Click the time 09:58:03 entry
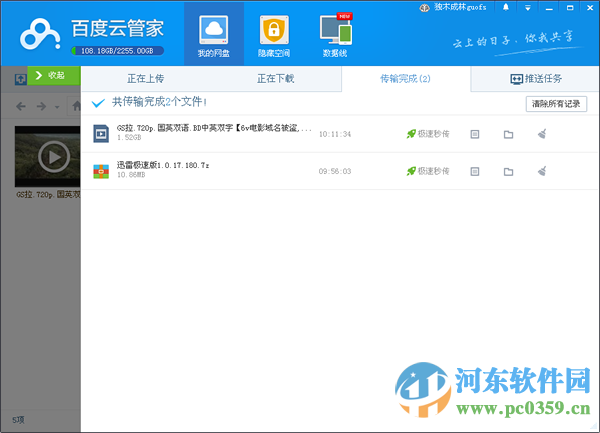 click(335, 171)
